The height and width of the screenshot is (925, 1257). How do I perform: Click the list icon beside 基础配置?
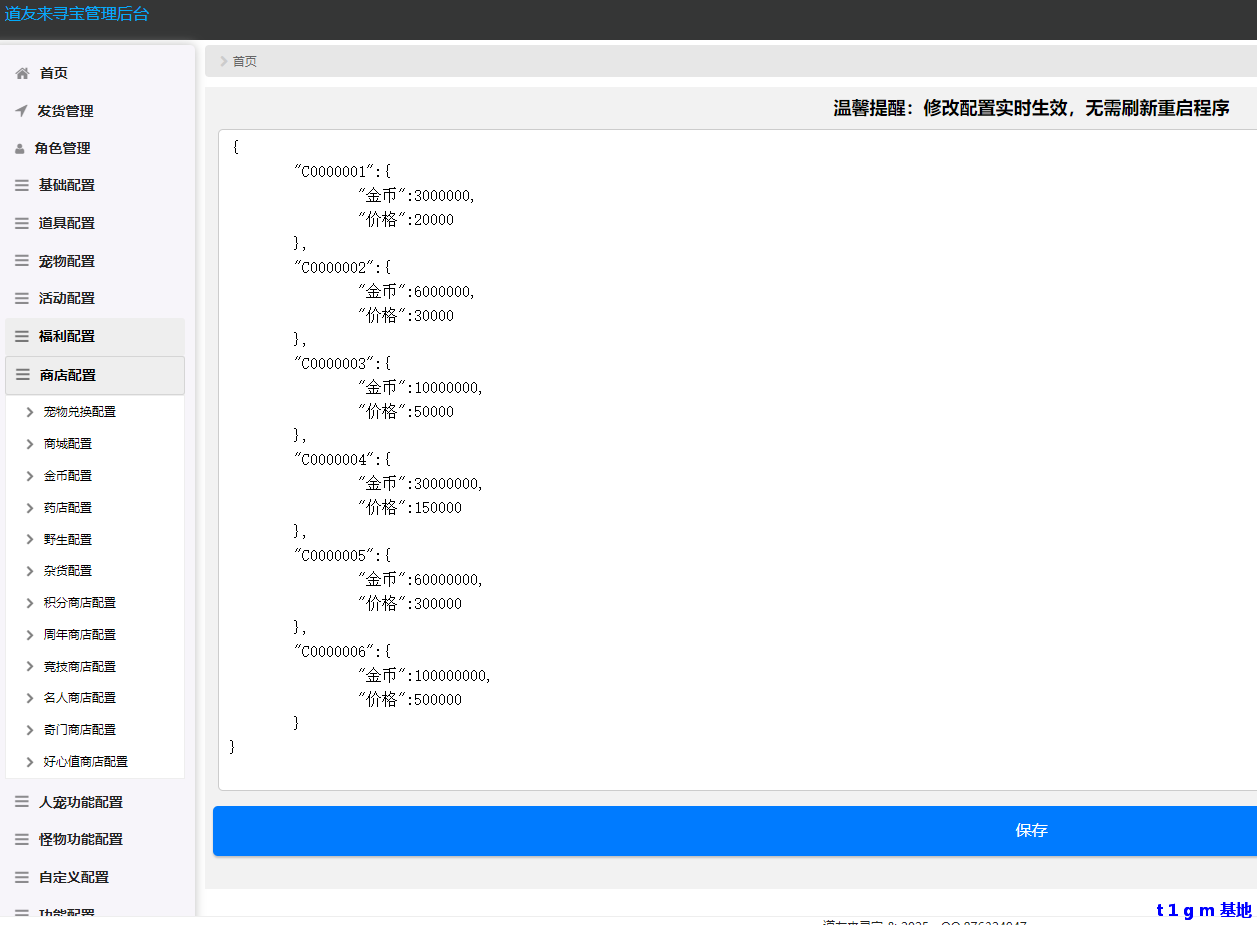(x=22, y=185)
